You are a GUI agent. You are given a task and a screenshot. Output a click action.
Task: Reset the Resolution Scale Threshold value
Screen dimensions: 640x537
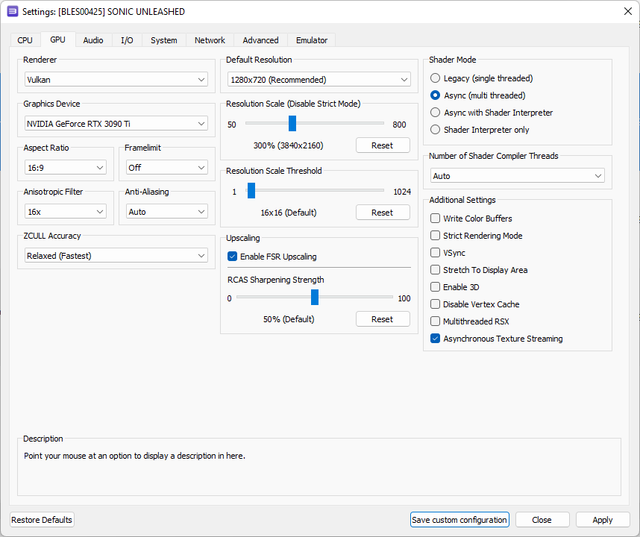tap(382, 213)
